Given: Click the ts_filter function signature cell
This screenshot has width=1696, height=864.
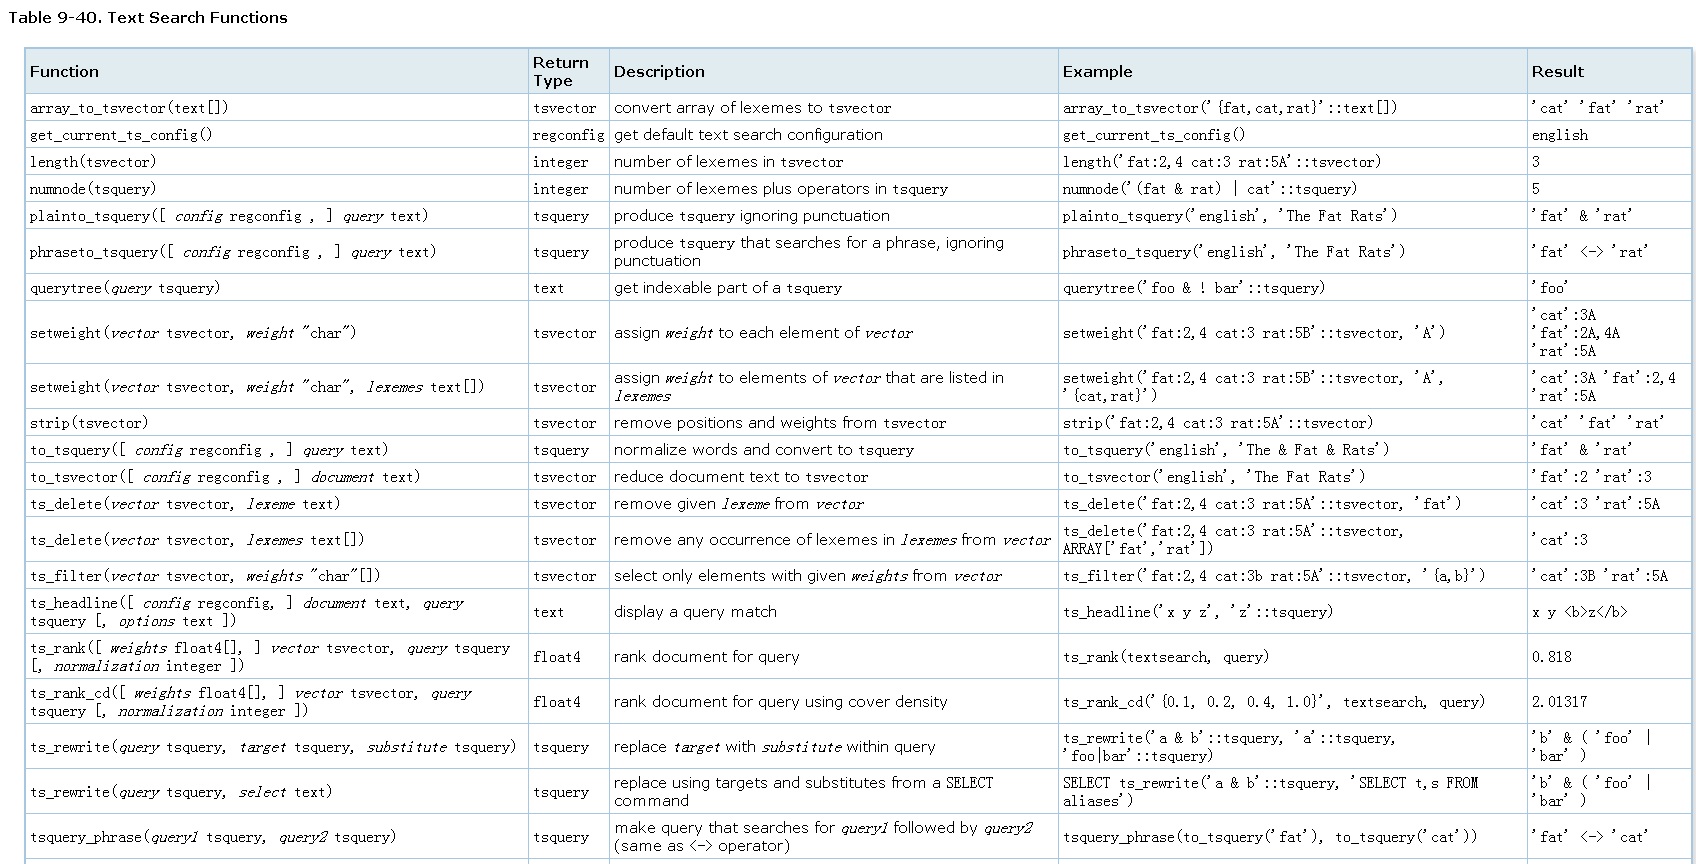Looking at the screenshot, I should (x=205, y=576).
